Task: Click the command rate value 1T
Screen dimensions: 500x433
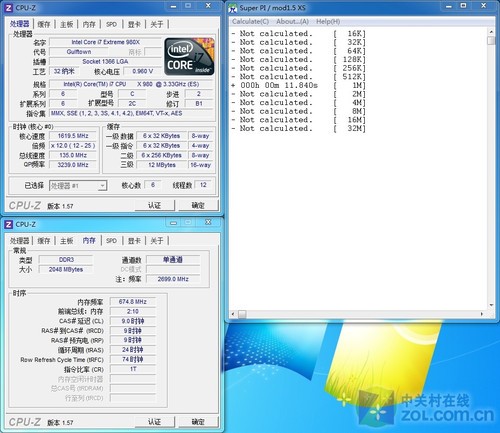Action: 133,369
